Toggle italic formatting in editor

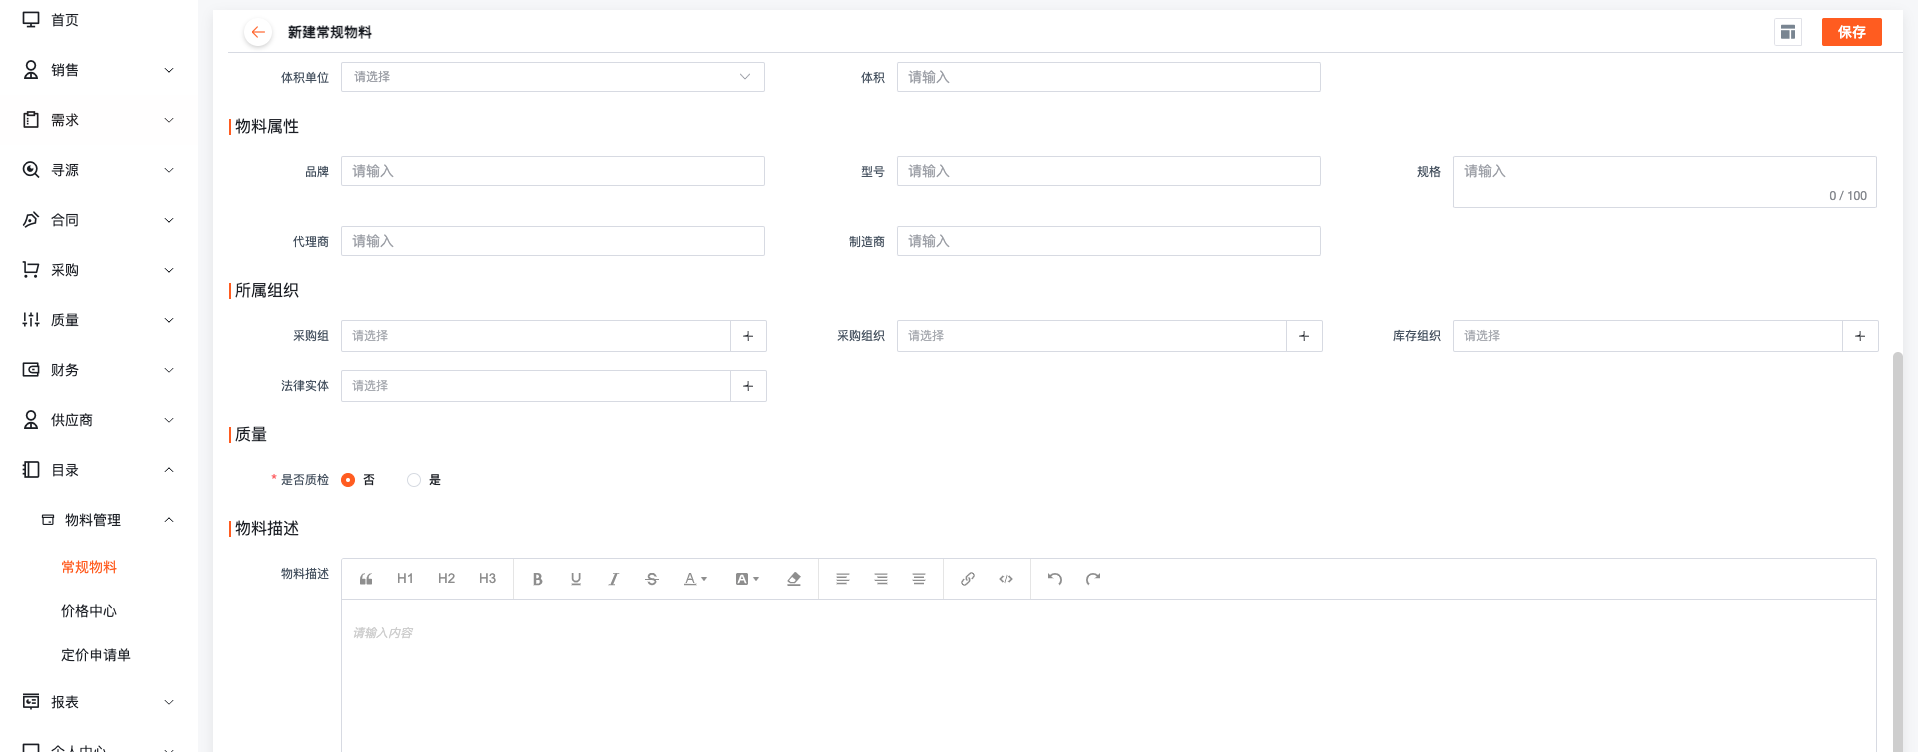(613, 579)
